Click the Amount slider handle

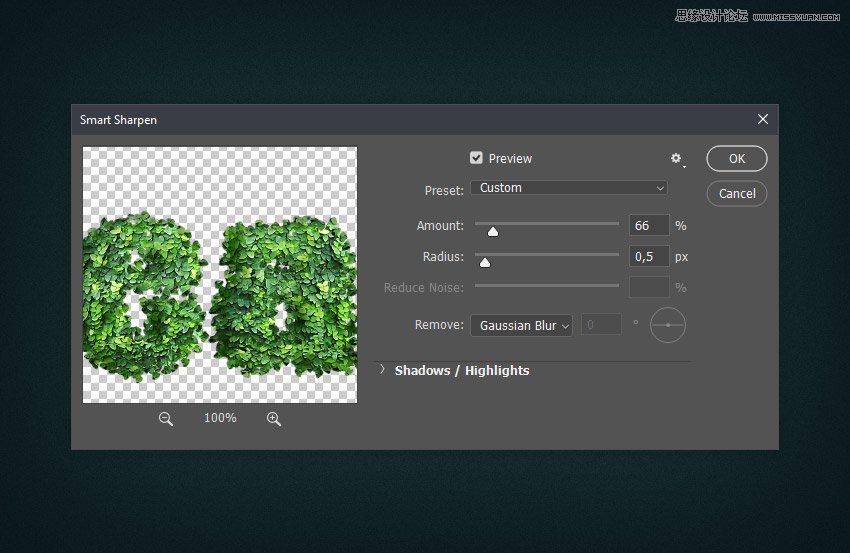pos(492,232)
